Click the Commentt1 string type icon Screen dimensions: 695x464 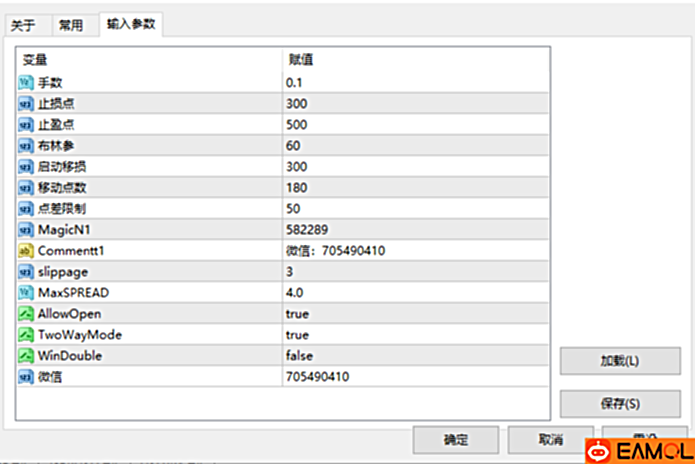coord(27,251)
